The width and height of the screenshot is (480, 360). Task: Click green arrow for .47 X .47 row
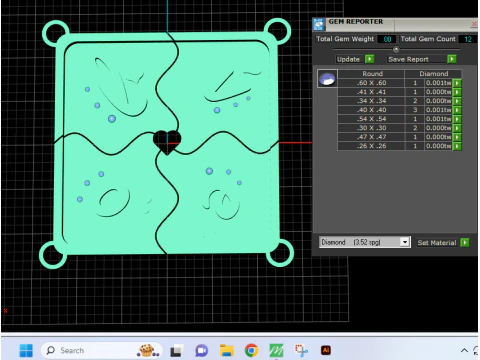point(457,137)
